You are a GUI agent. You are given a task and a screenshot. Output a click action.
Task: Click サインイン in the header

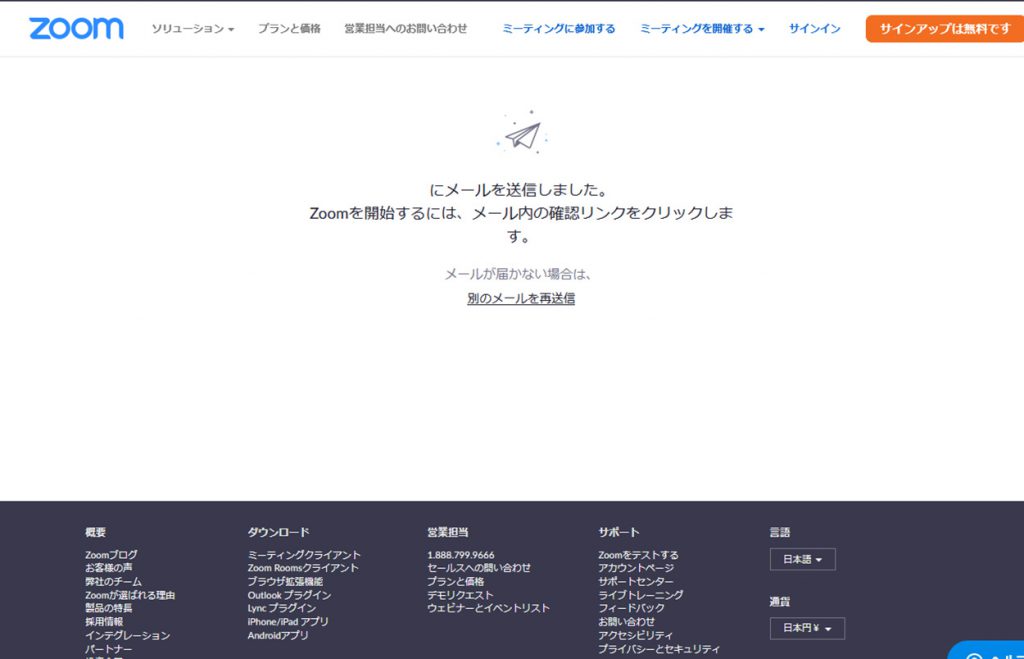pos(814,29)
